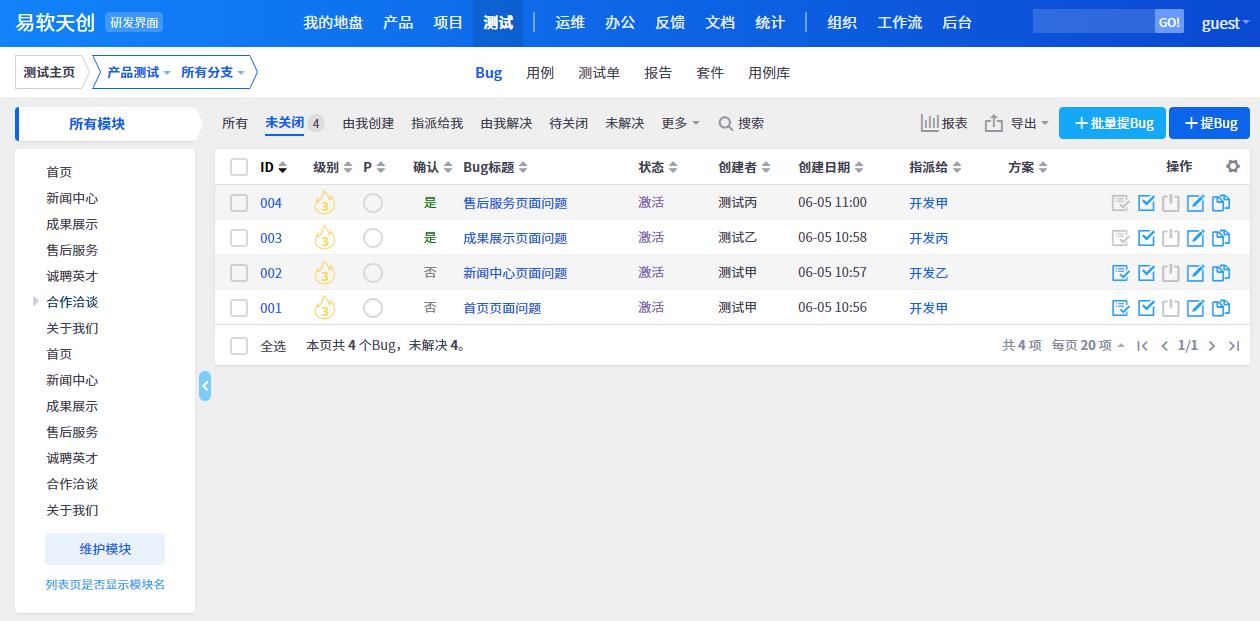This screenshot has width=1260, height=621.
Task: Click the copy icon for bug 001
Action: pos(1220,308)
